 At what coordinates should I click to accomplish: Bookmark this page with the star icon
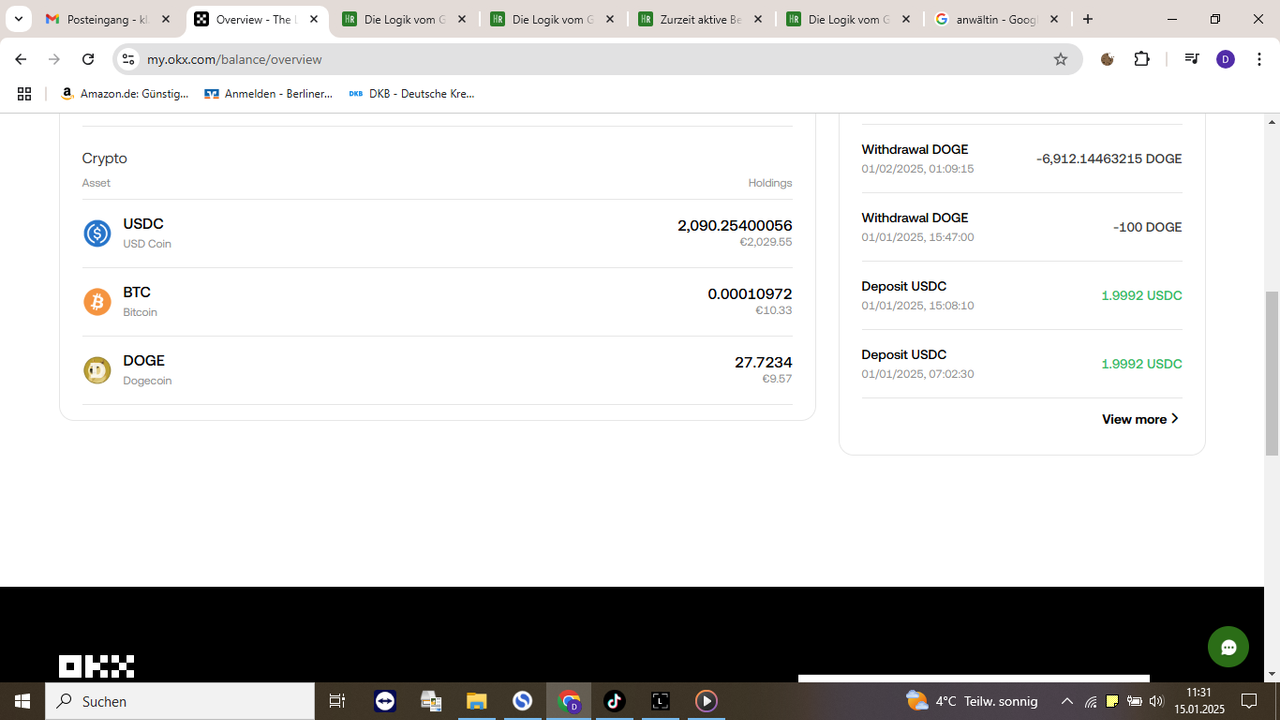click(1061, 59)
